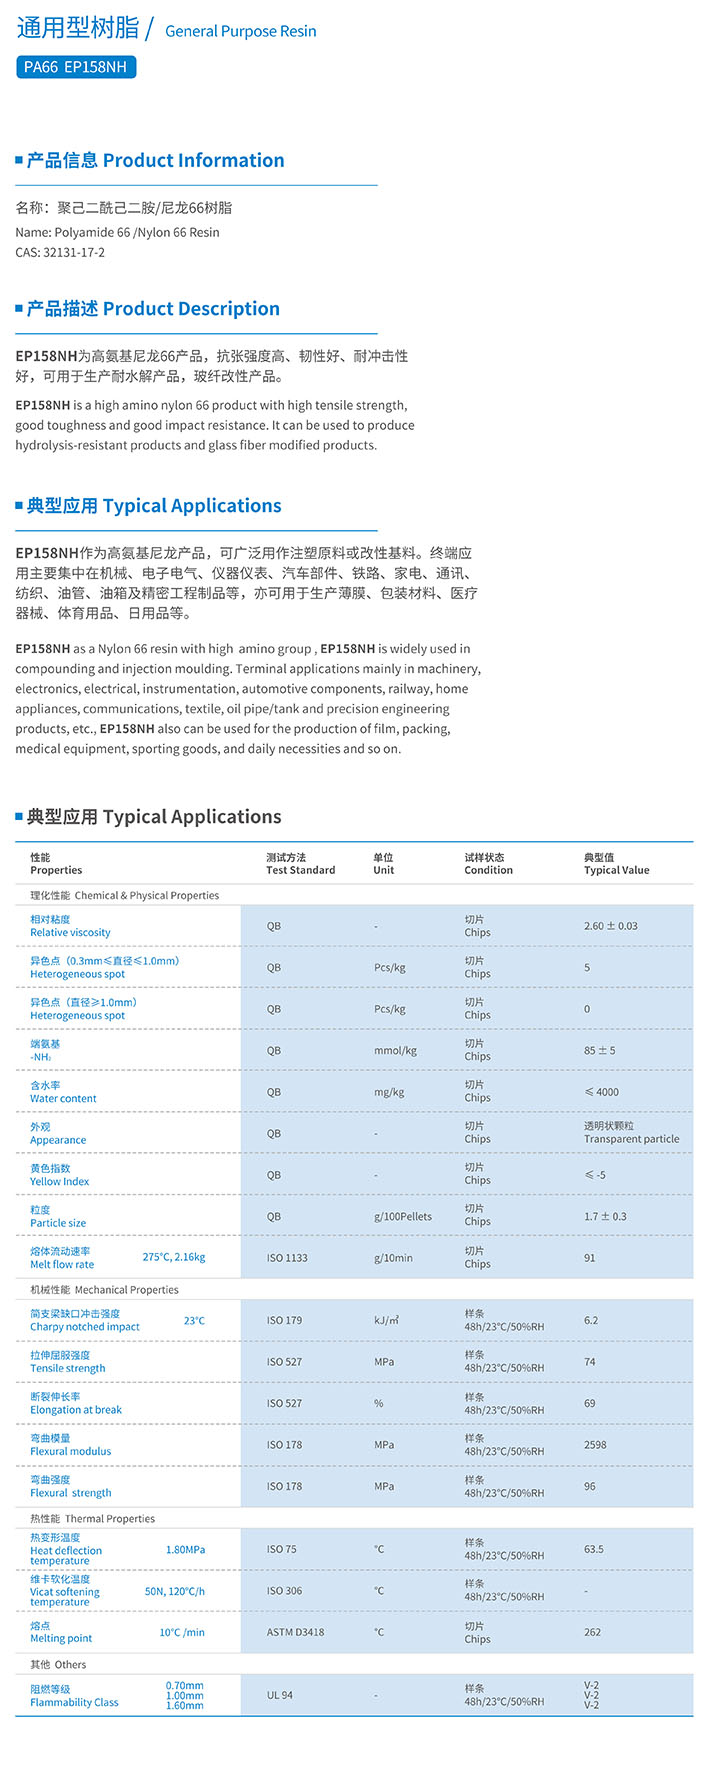Screen dimensions: 710x1773
Task: Click blue square bullet beside Product Information
Action: [x=19, y=160]
